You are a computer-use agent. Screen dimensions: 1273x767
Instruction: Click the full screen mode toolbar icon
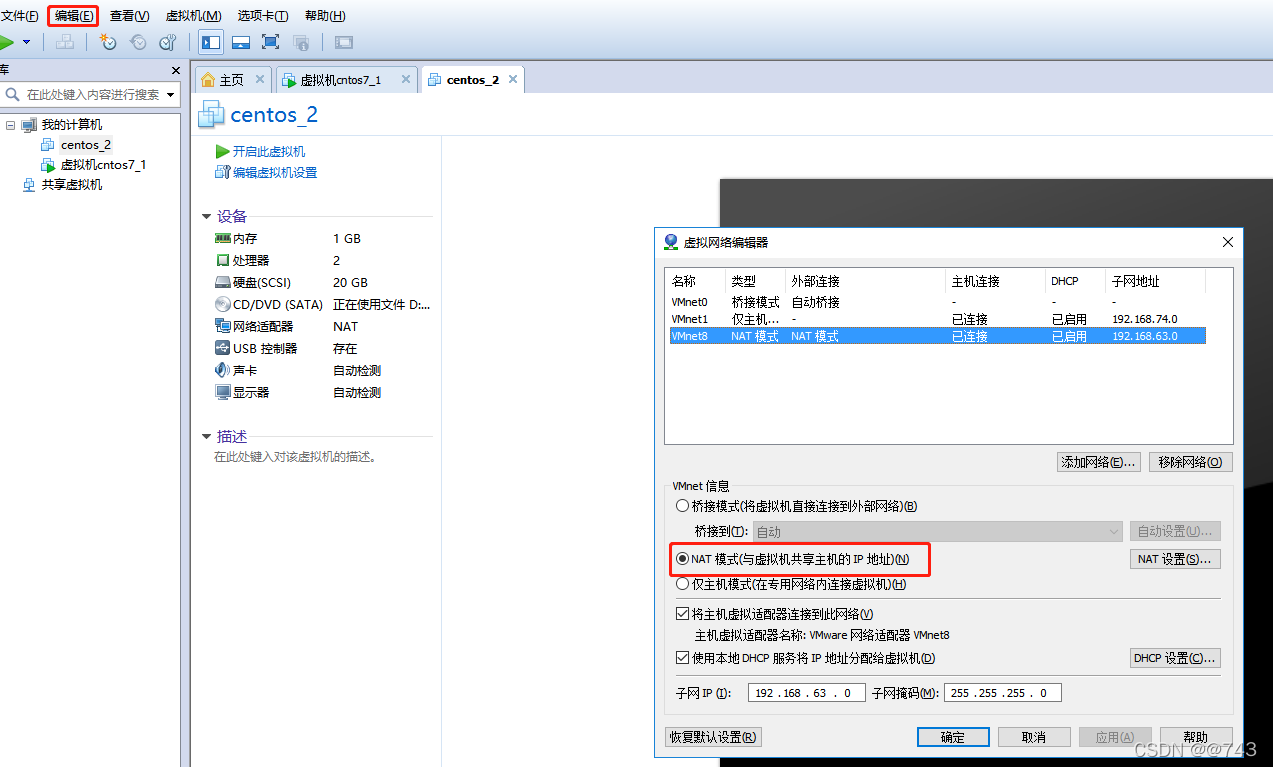point(269,42)
